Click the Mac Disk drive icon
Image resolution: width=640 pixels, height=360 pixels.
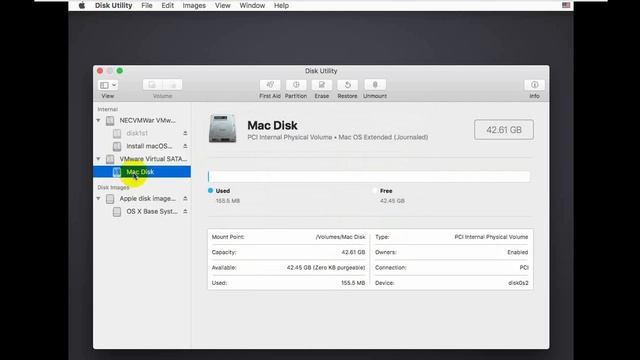coord(222,129)
